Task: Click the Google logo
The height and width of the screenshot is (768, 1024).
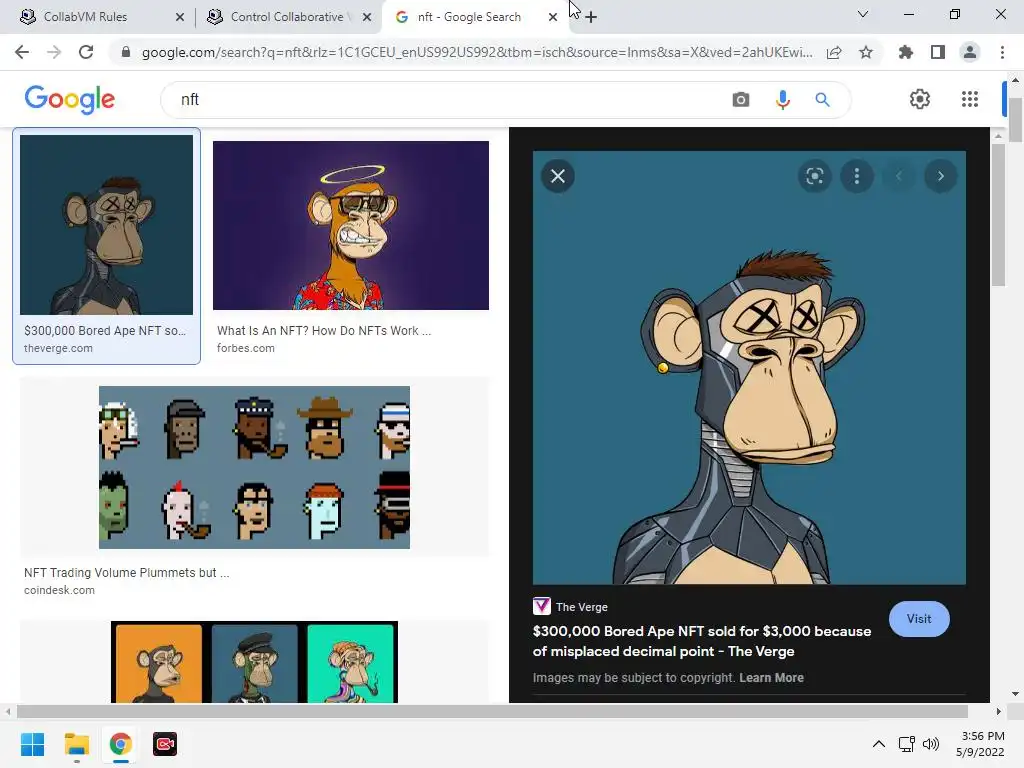Action: [x=70, y=99]
